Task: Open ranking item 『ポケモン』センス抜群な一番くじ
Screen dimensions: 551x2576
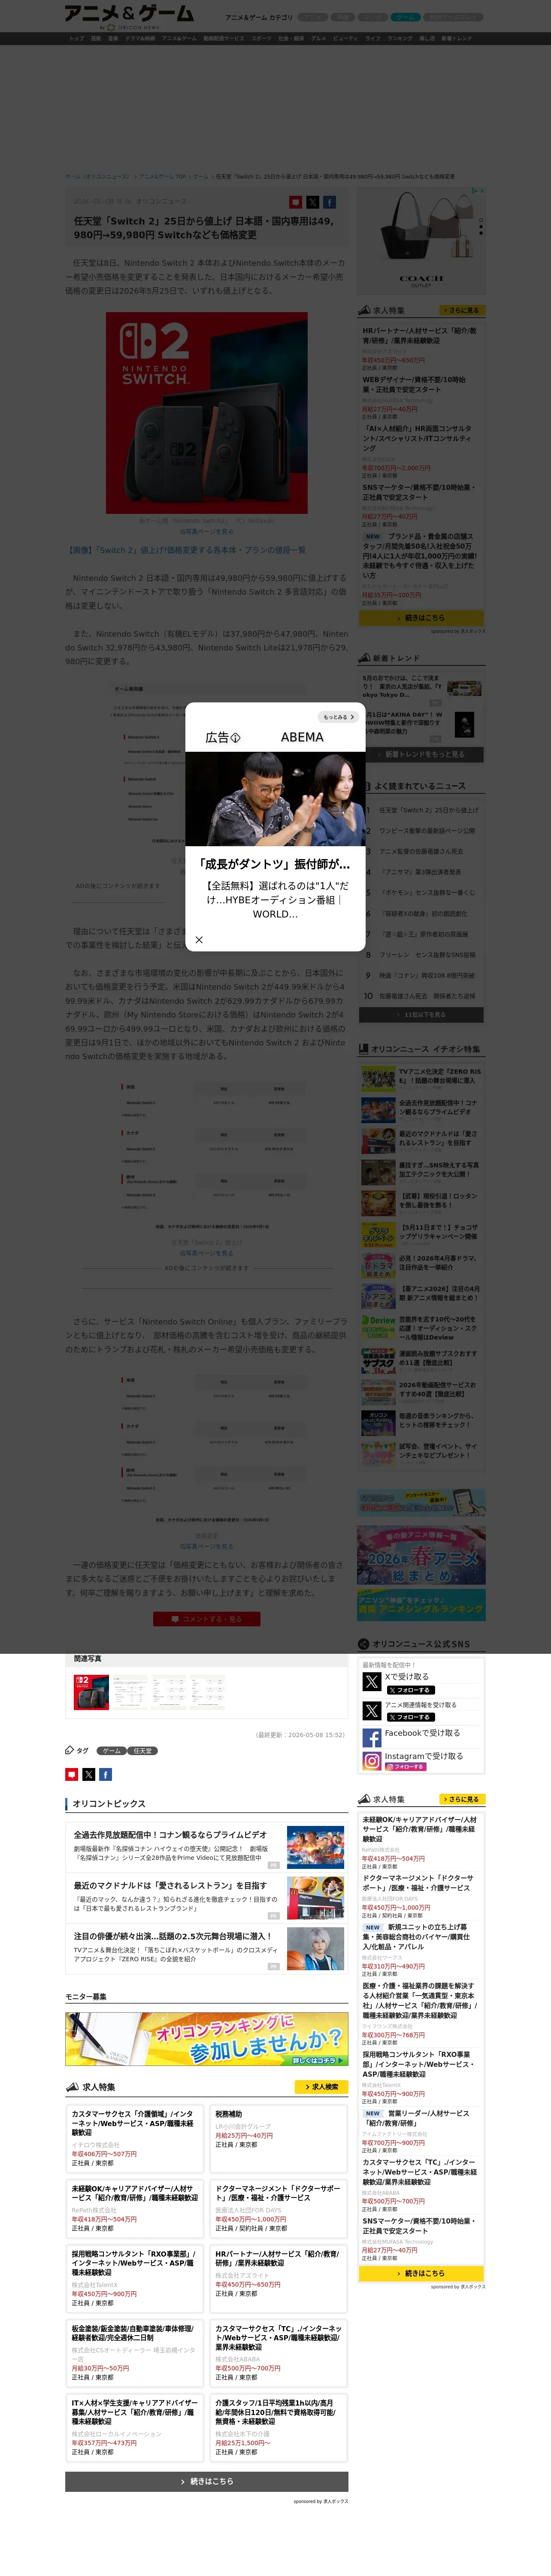Action: pyautogui.click(x=427, y=893)
